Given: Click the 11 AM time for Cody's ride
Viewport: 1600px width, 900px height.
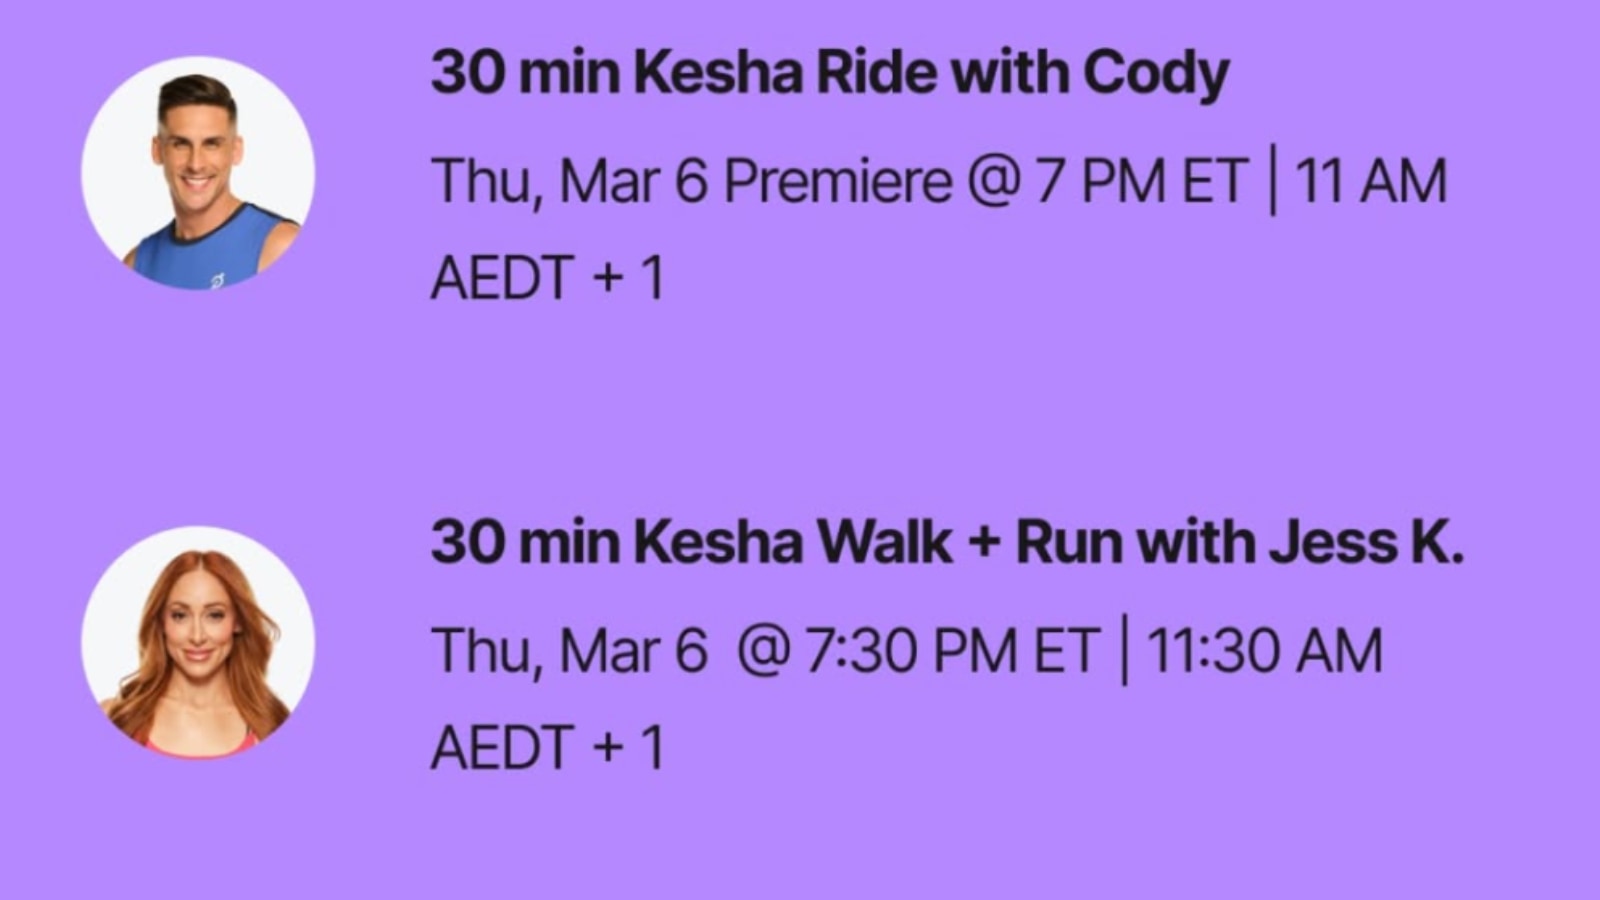Looking at the screenshot, I should (1371, 181).
